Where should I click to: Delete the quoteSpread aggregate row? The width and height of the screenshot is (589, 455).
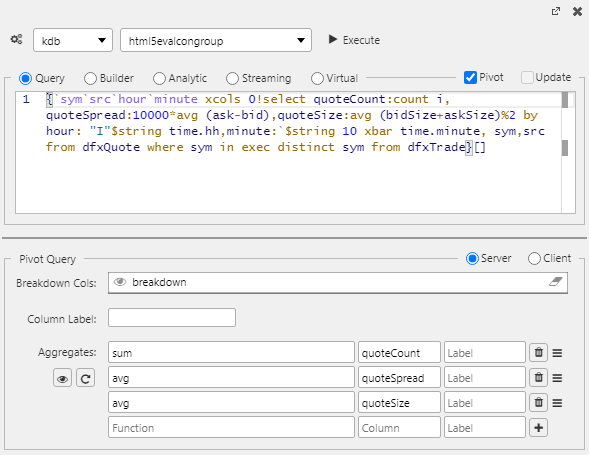(x=538, y=377)
